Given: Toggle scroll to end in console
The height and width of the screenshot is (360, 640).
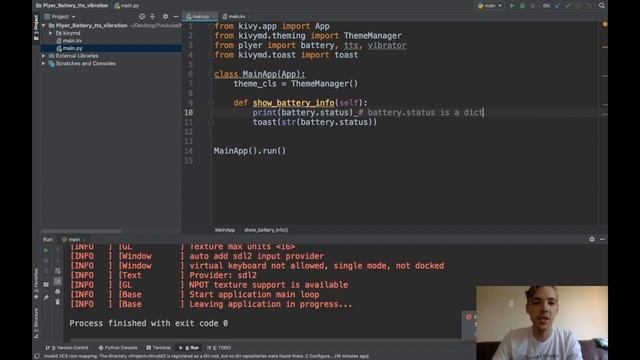Looking at the screenshot, I should pyautogui.click(x=58, y=281).
